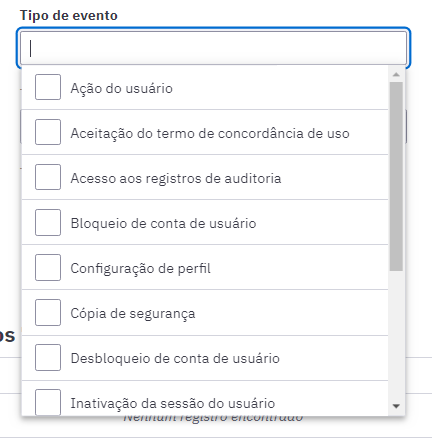Select checkbox for 'Bloqueio de conta de usuário'

point(48,222)
